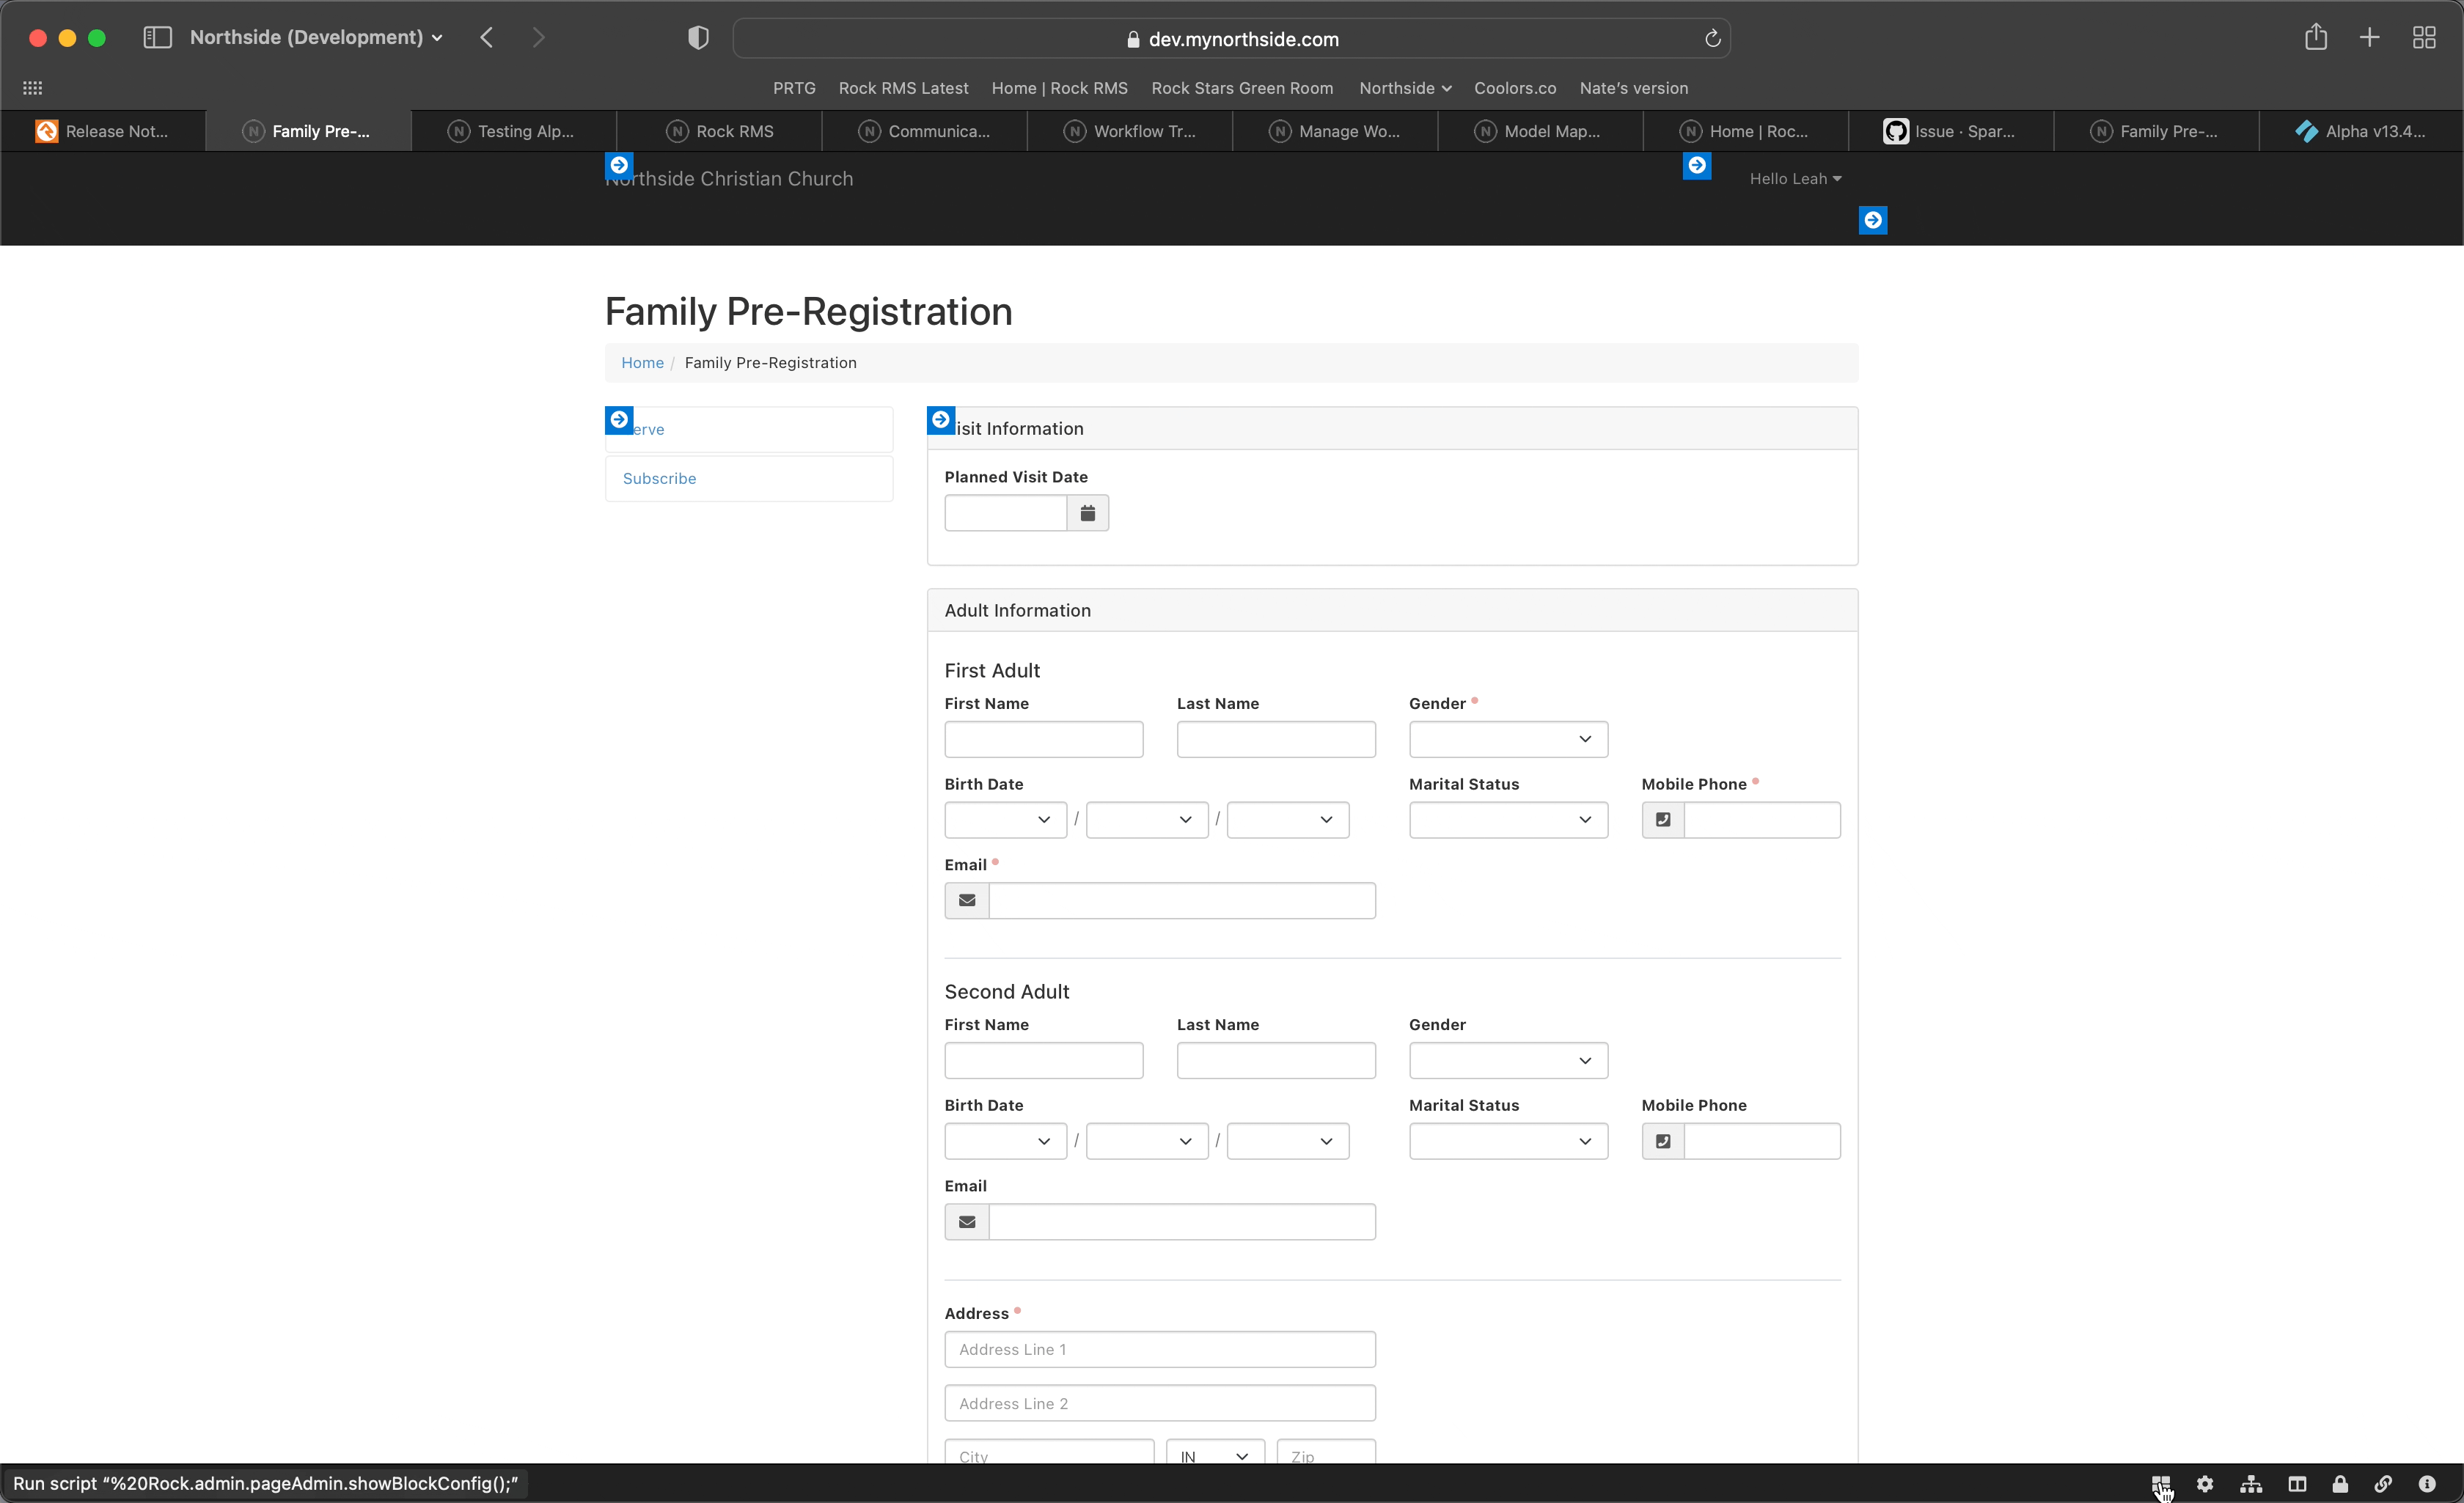The height and width of the screenshot is (1503, 2464).
Task: Go back with Safari back arrow
Action: pyautogui.click(x=486, y=38)
